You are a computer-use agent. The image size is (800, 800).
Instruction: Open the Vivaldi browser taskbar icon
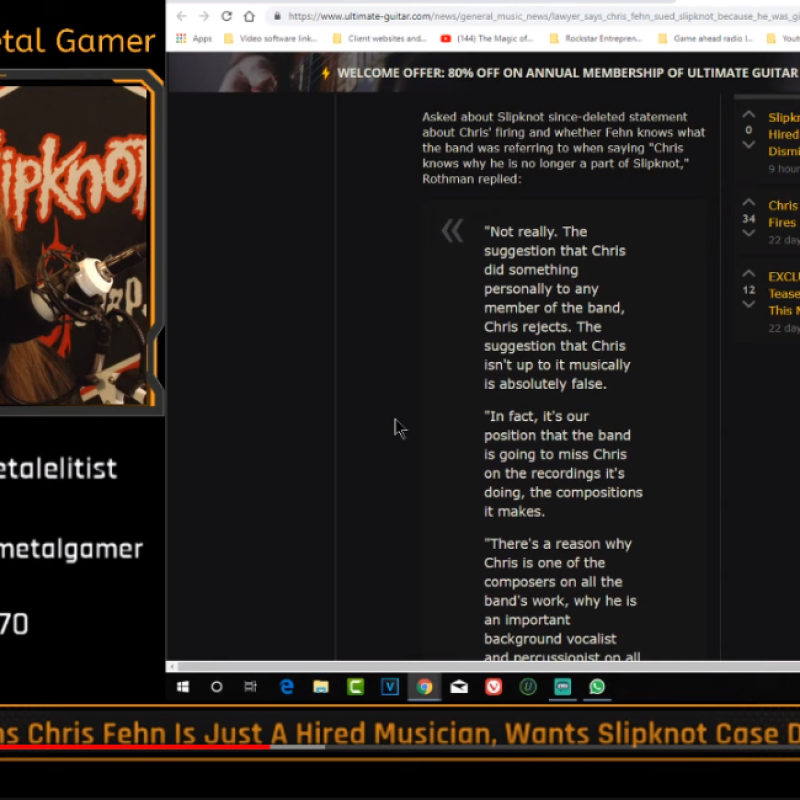[x=493, y=687]
